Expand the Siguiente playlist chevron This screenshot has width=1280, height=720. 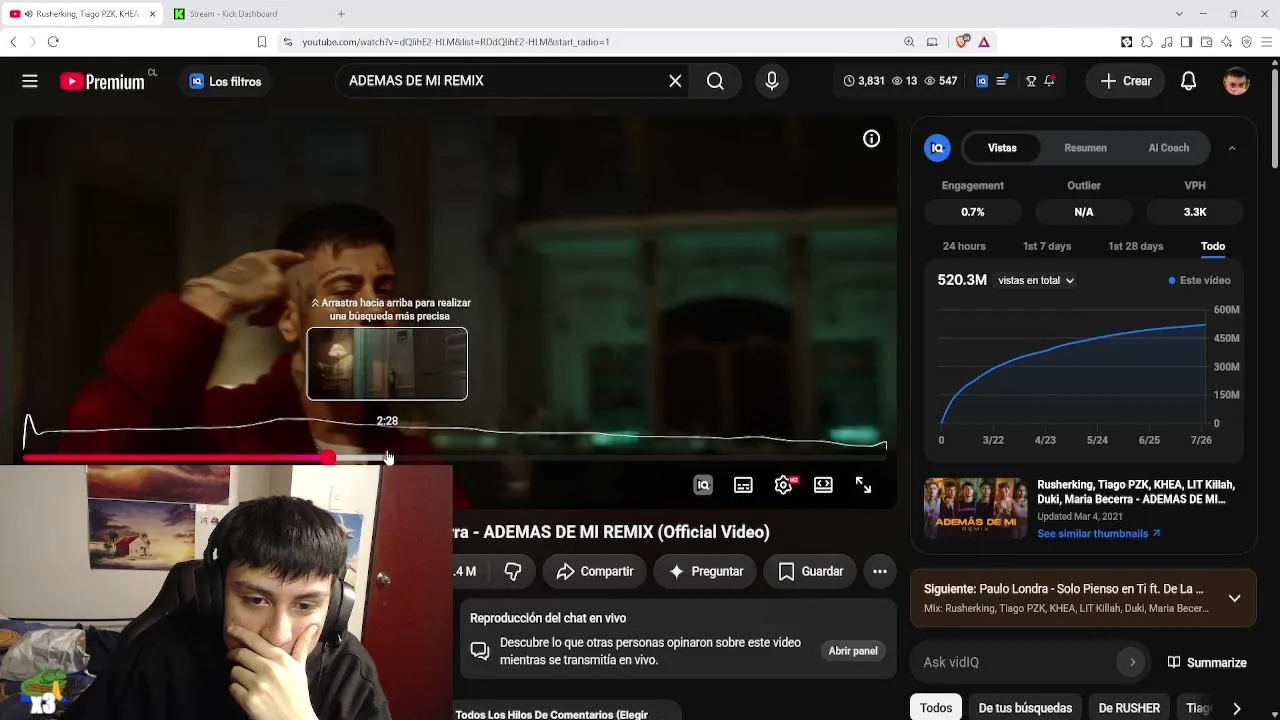click(x=1234, y=598)
